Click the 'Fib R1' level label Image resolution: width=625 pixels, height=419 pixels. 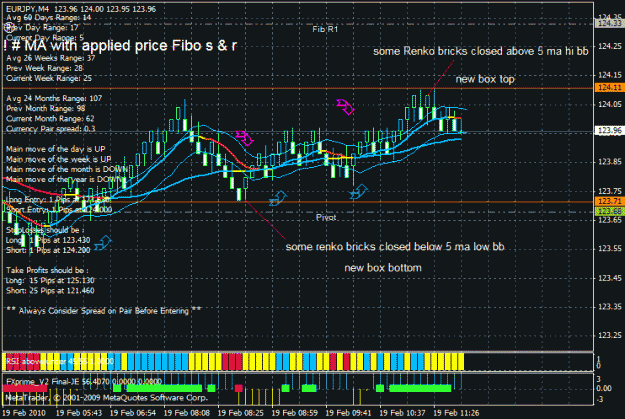pos(325,30)
